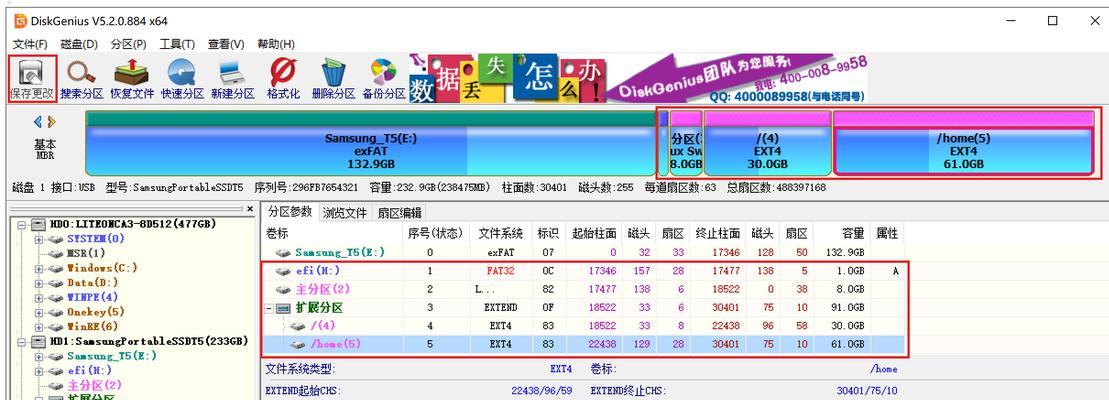Click the DiskGenius advertisement banner
The height and width of the screenshot is (400, 1109).
point(639,78)
